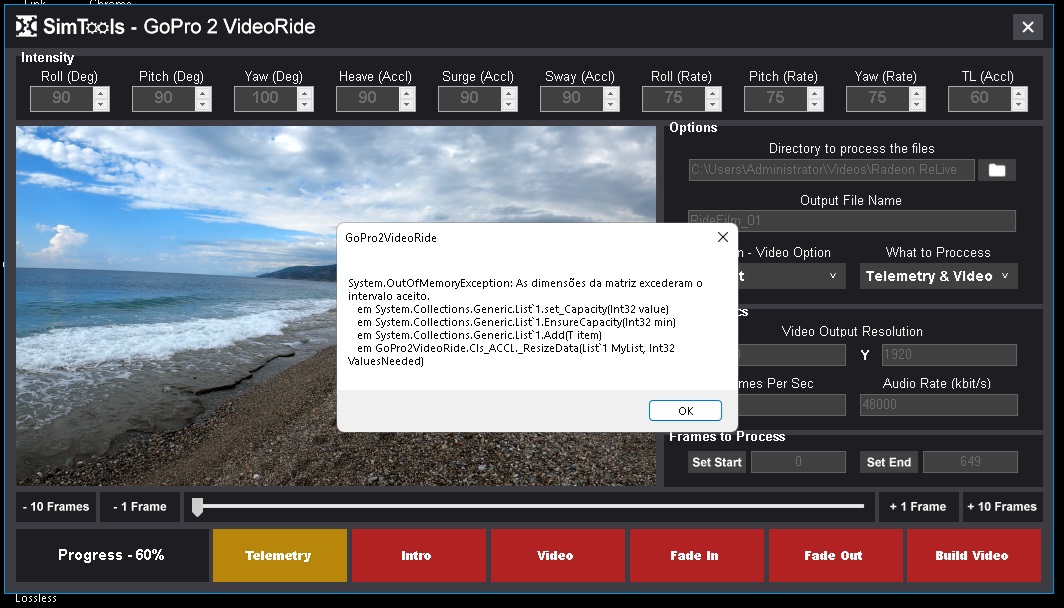This screenshot has height=608, width=1064.
Task: Step back with - 1 Frame button
Action: click(x=140, y=507)
